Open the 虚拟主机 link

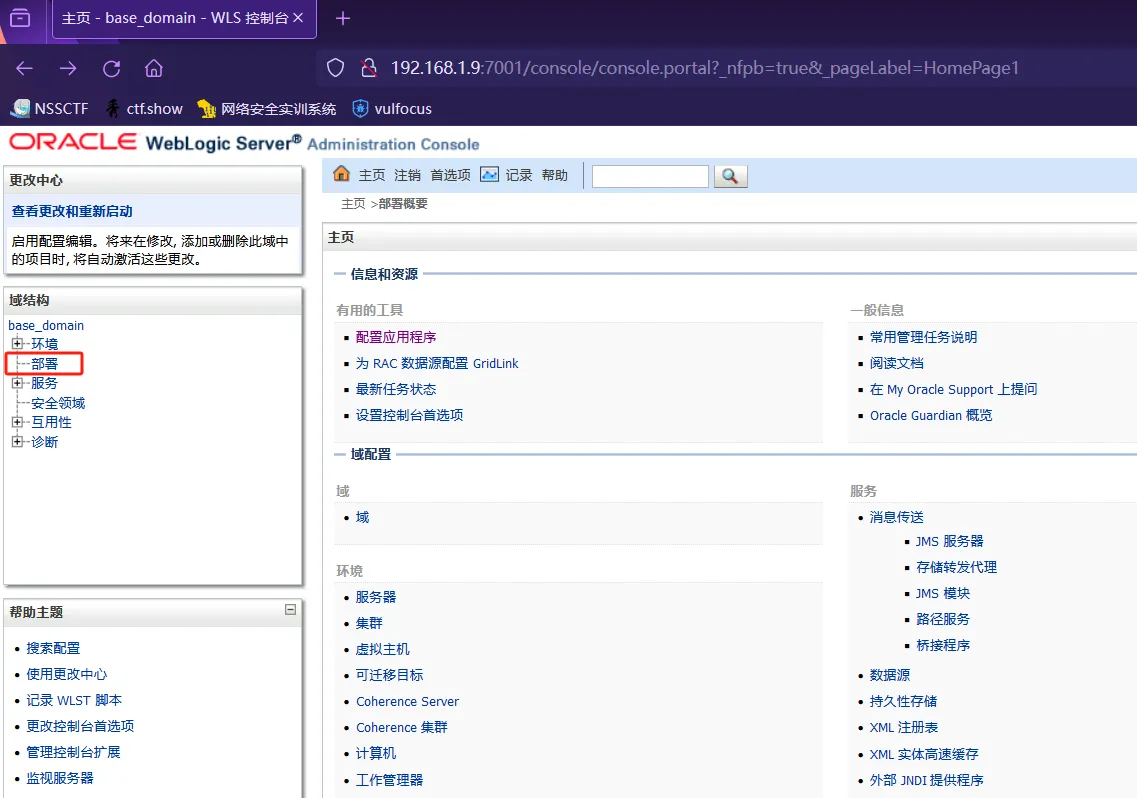pyautogui.click(x=382, y=649)
